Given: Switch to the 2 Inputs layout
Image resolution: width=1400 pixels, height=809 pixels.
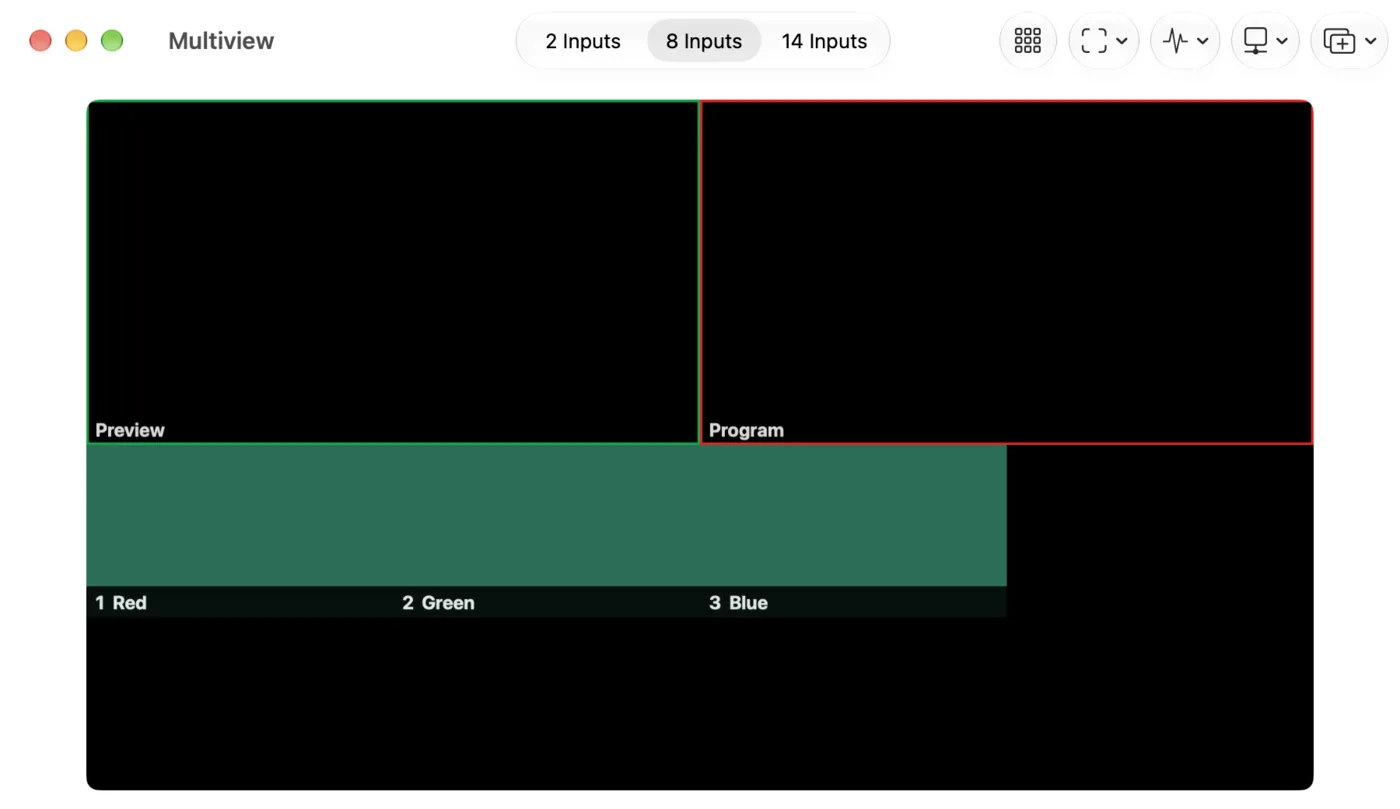Looking at the screenshot, I should 583,41.
